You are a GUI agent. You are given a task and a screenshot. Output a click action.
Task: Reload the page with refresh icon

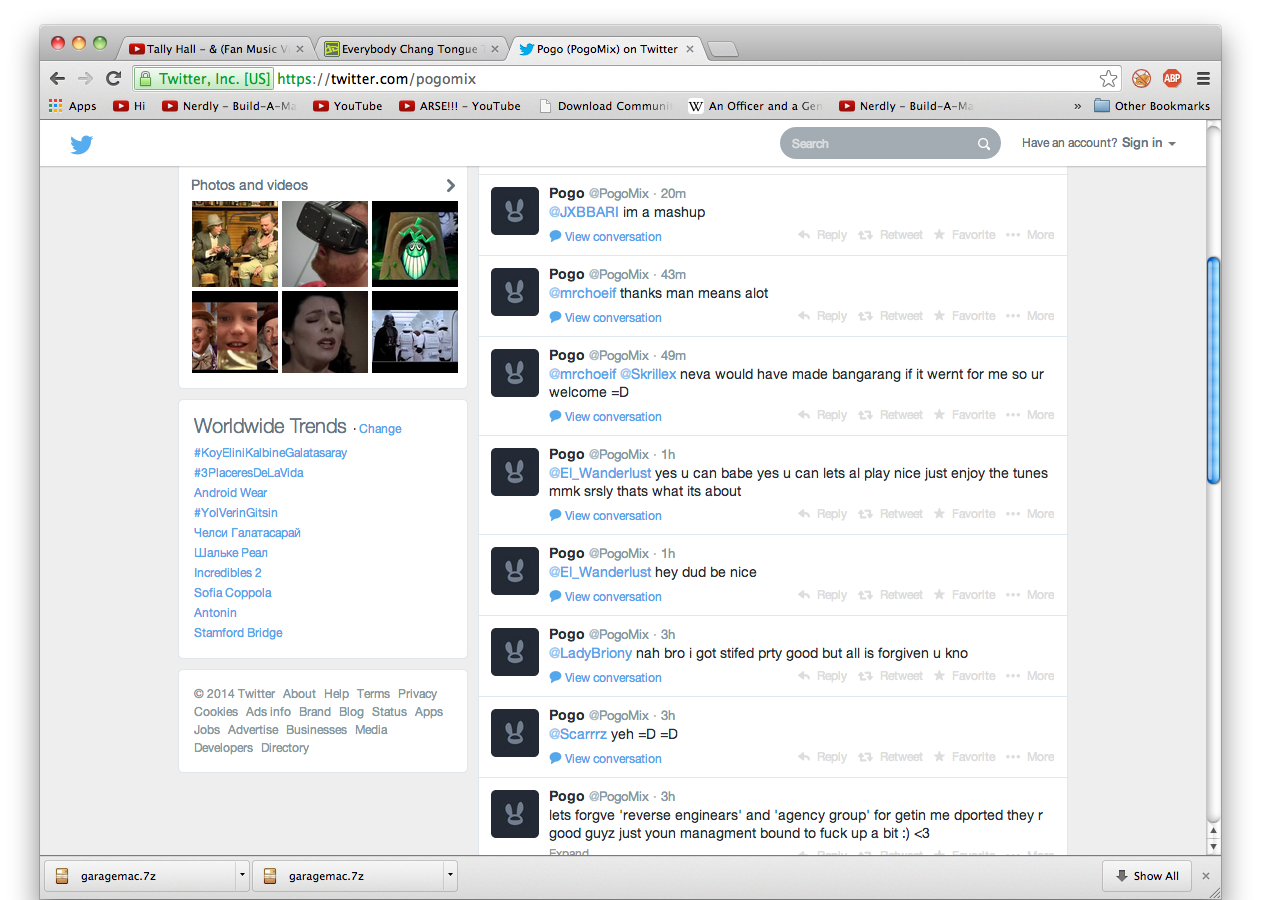[x=114, y=79]
